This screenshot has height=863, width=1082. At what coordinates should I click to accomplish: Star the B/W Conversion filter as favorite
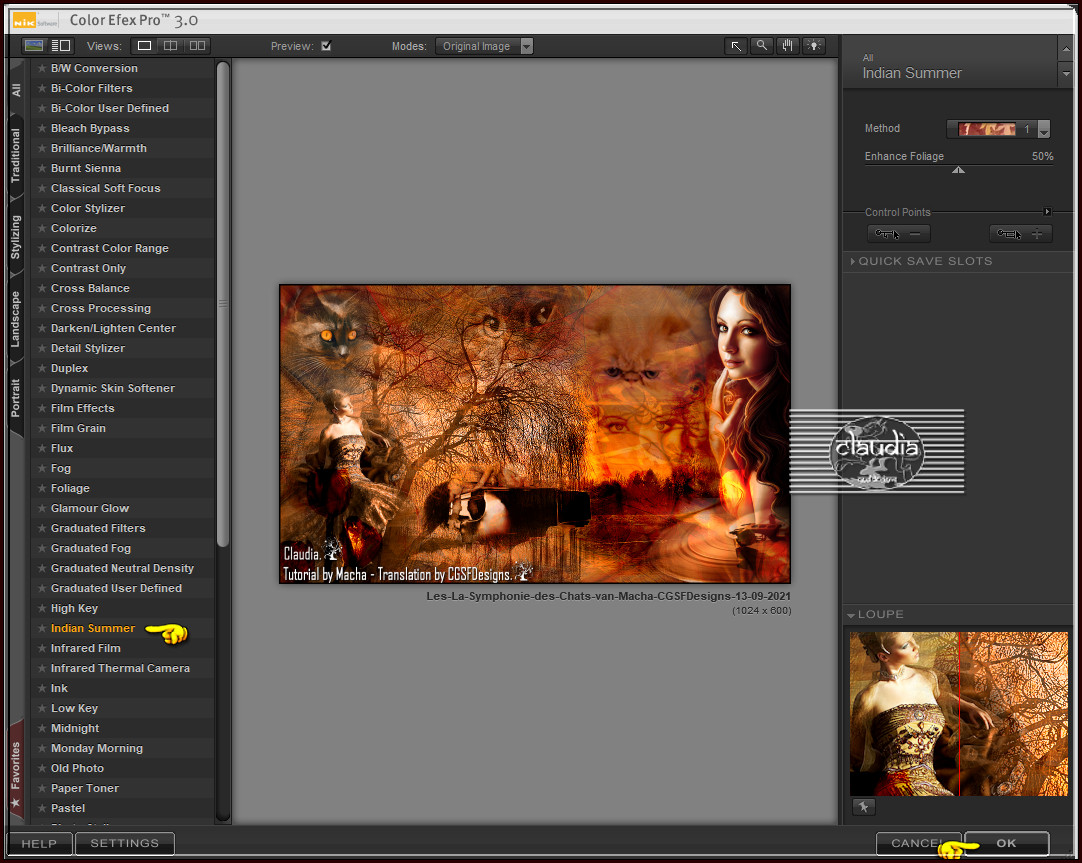tap(42, 68)
